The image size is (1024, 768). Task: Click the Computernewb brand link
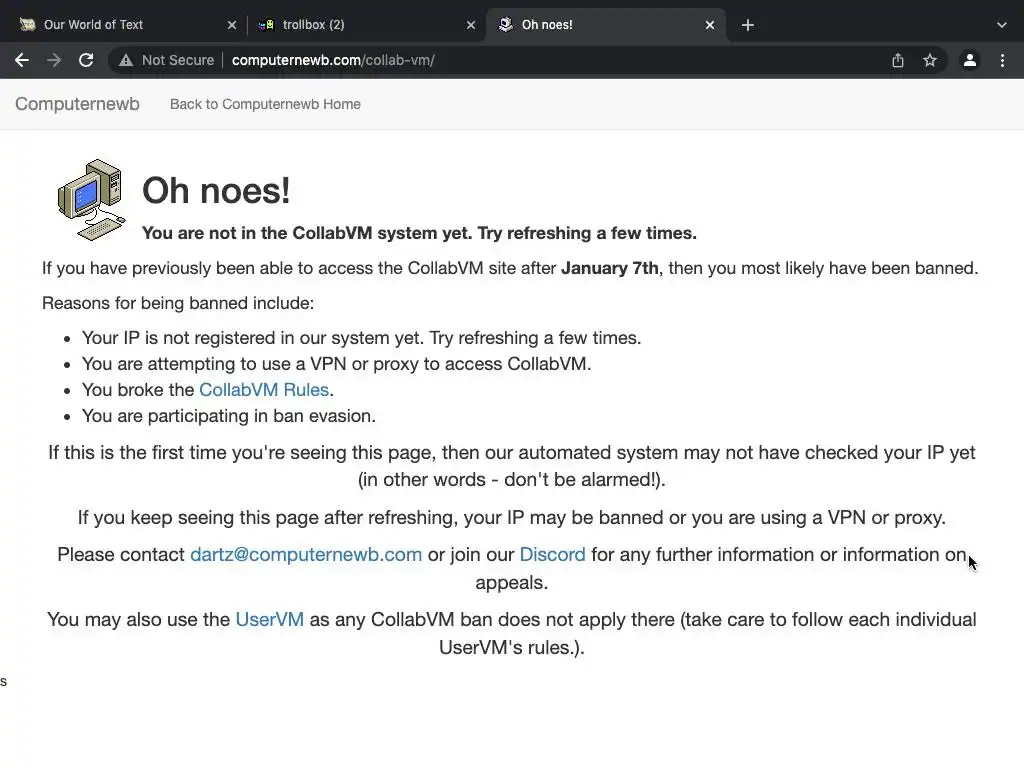pos(77,104)
